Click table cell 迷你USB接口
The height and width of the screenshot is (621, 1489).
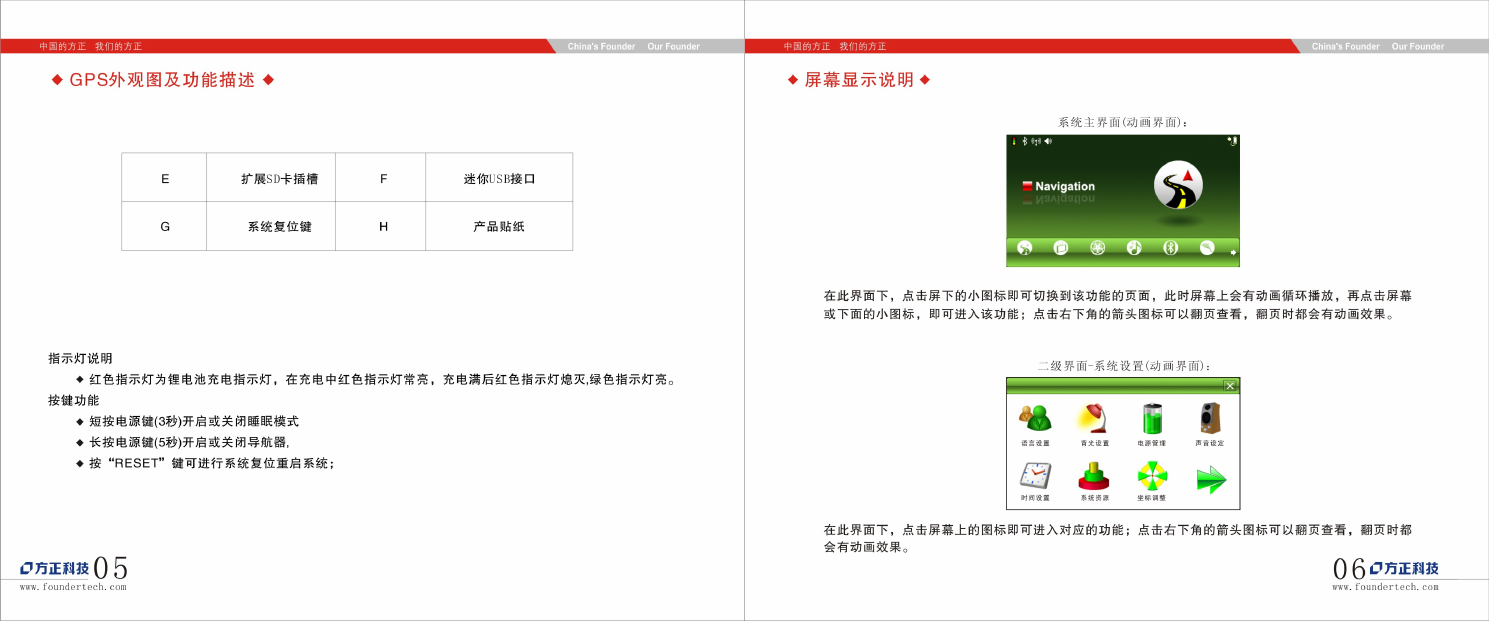pos(499,178)
